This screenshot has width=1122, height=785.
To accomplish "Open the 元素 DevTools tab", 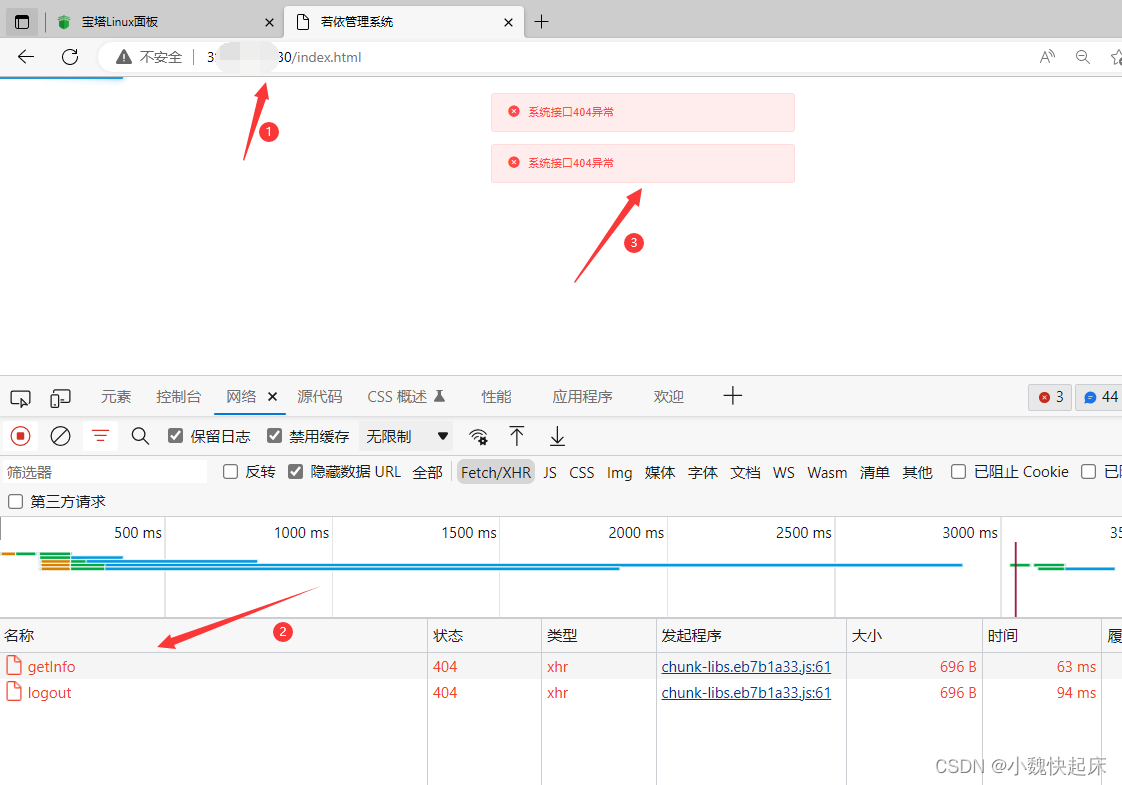I will coord(116,396).
